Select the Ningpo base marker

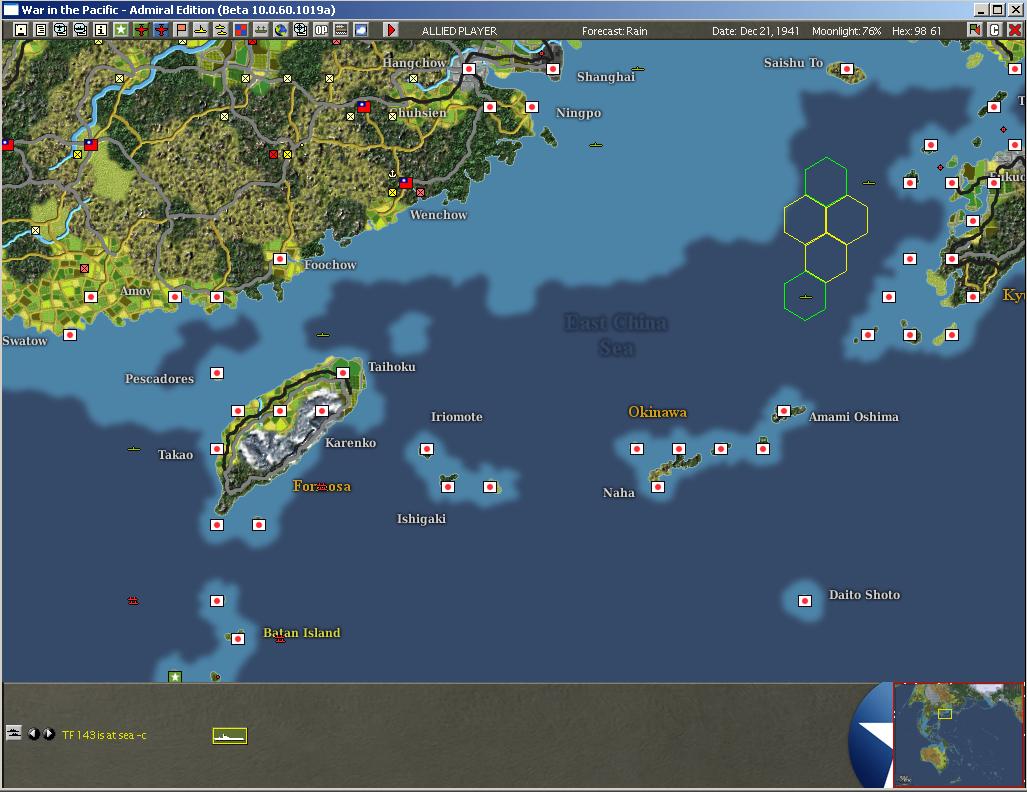532,107
